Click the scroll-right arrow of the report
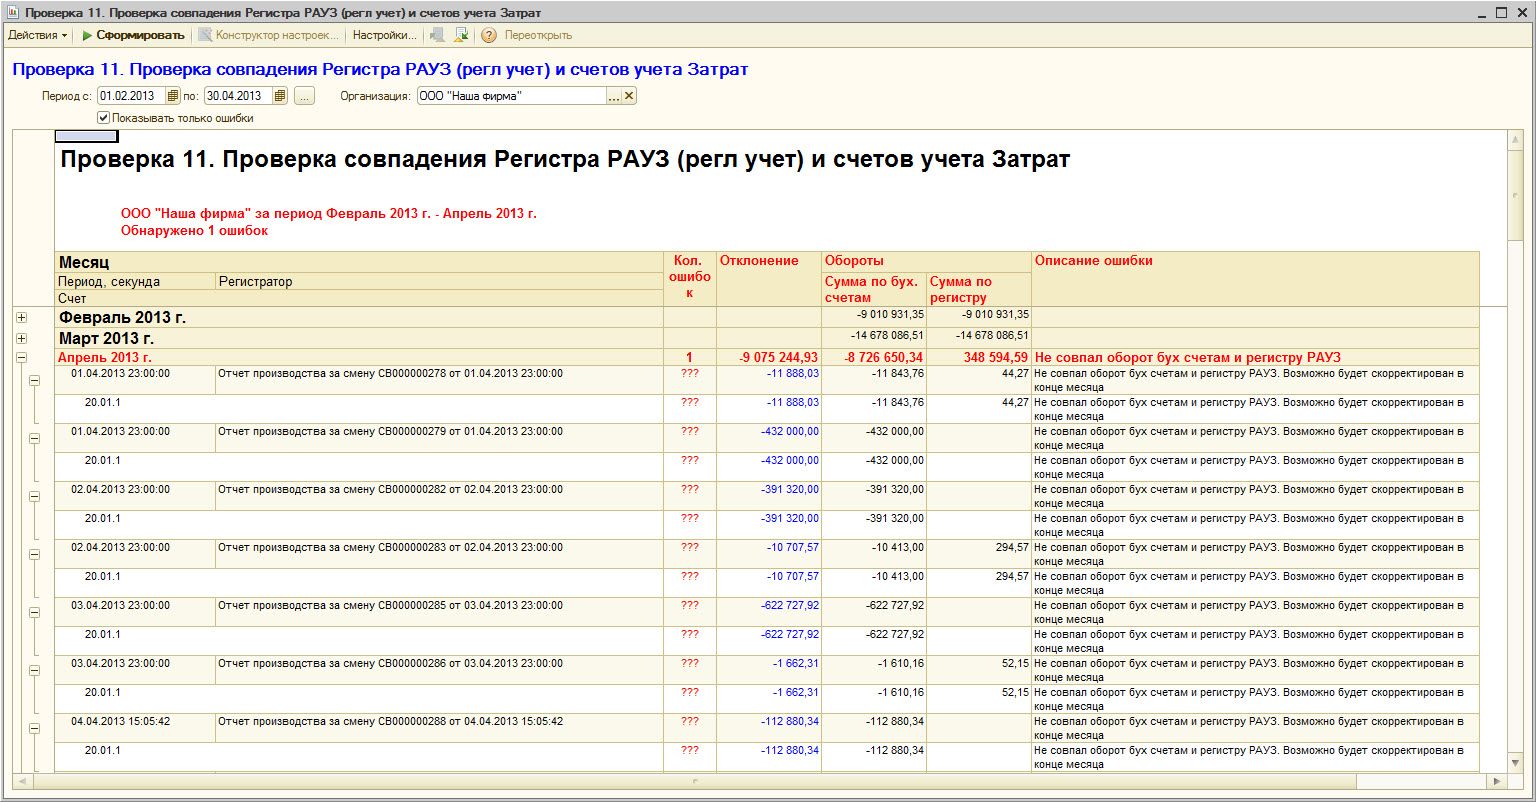The height and width of the screenshot is (802, 1536). [1497, 781]
